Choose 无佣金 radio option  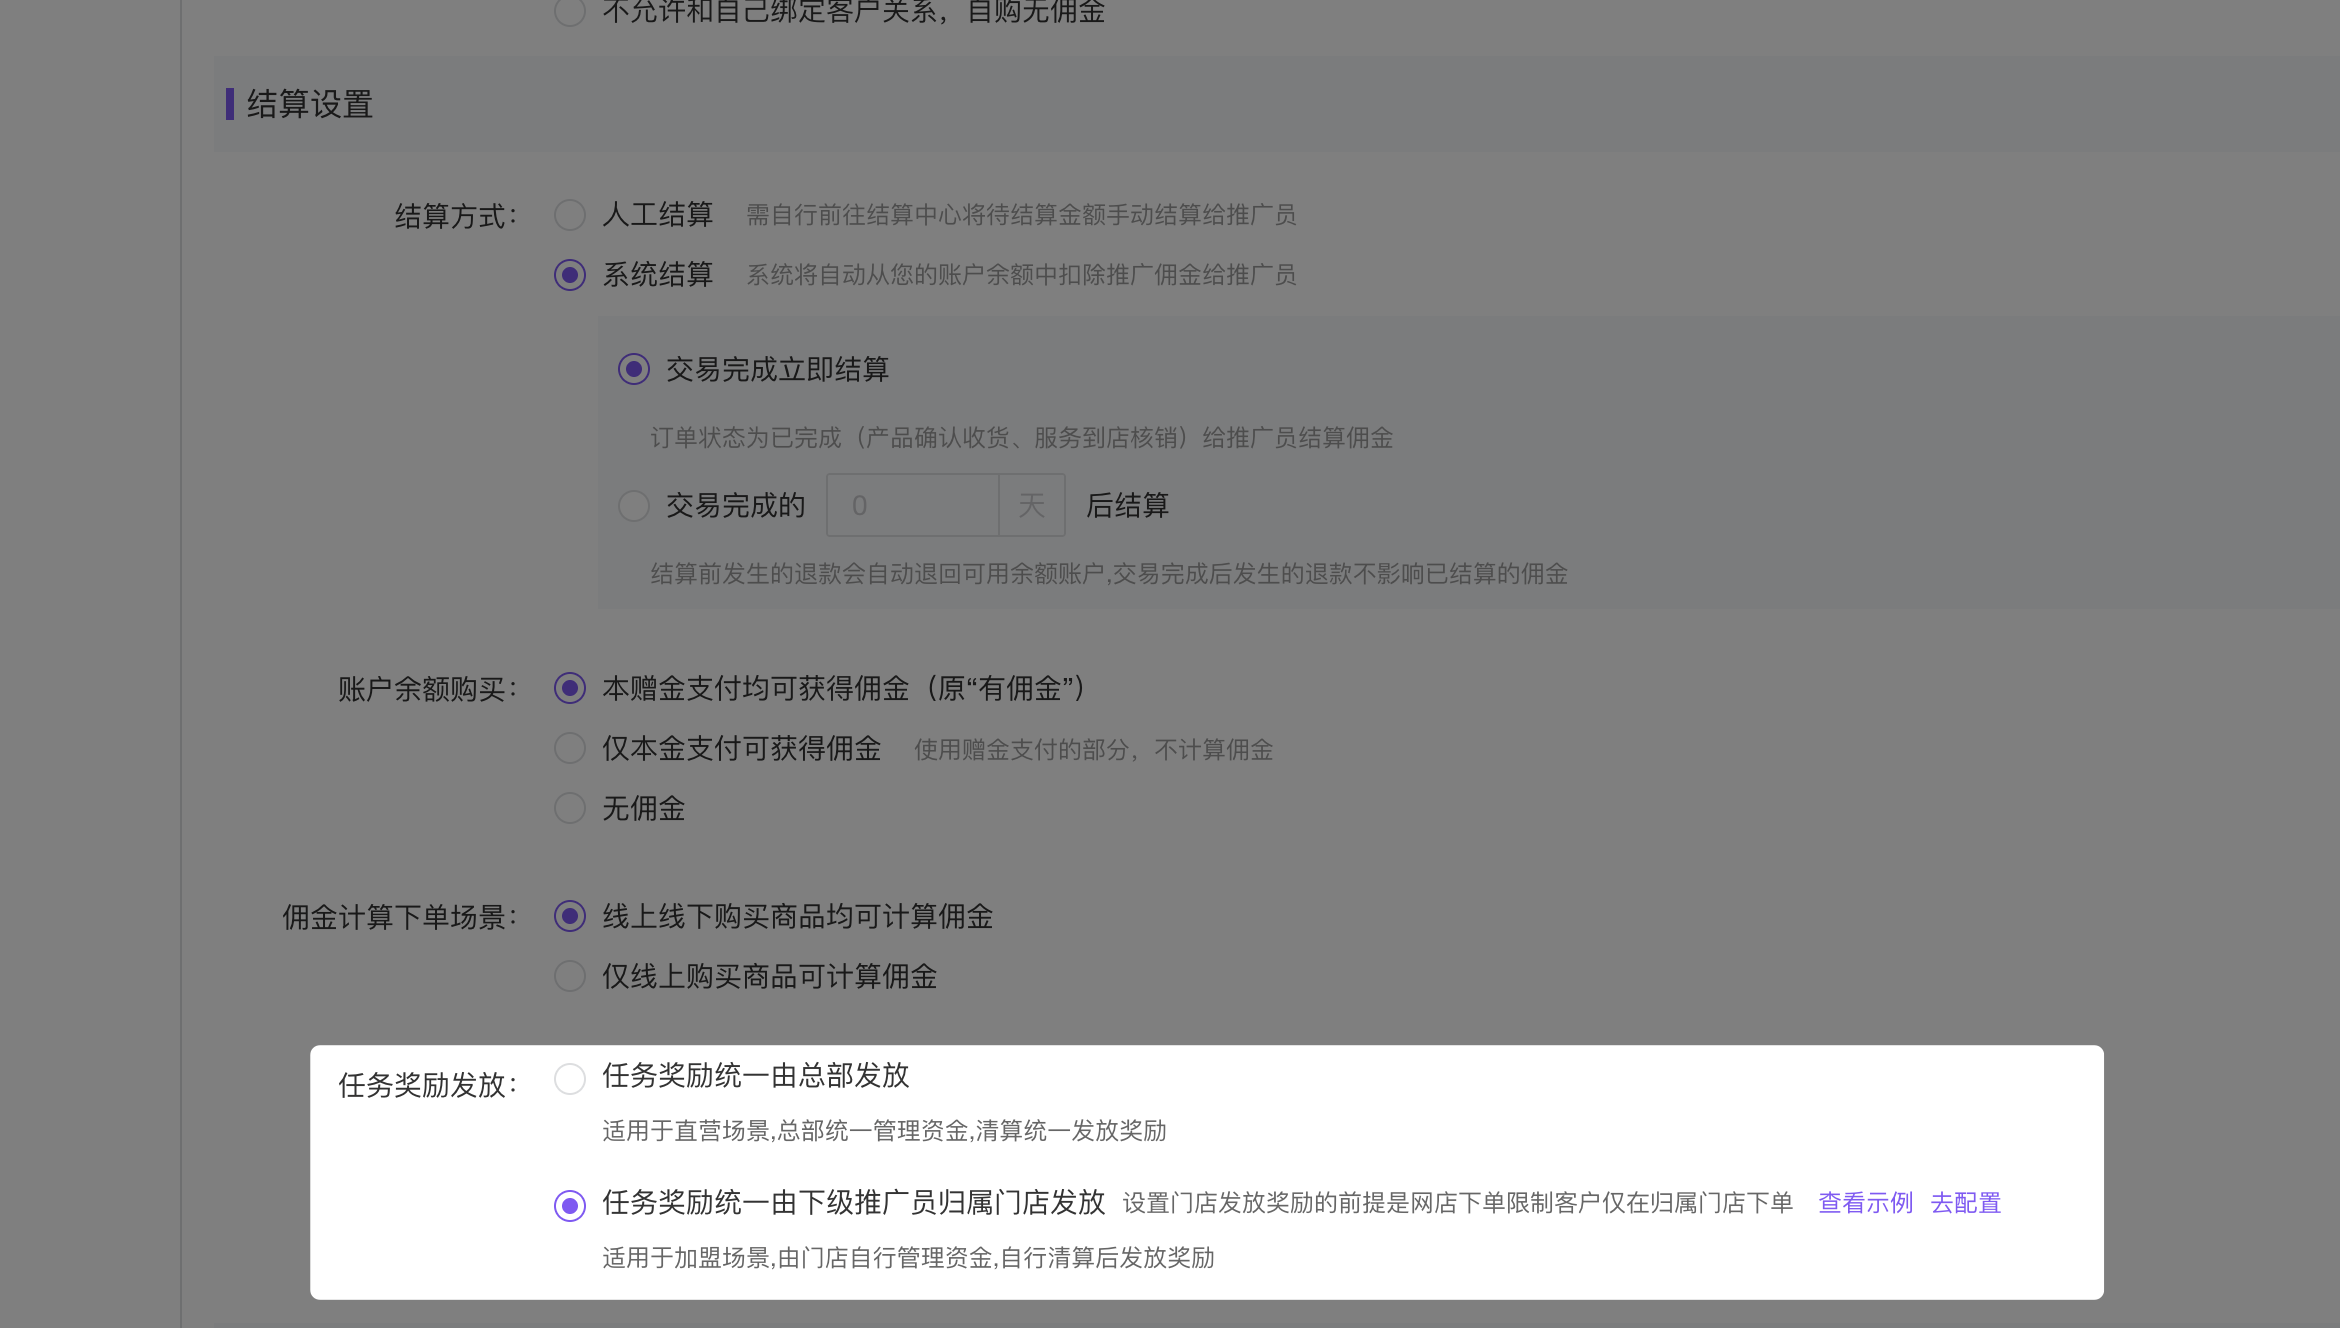click(570, 809)
